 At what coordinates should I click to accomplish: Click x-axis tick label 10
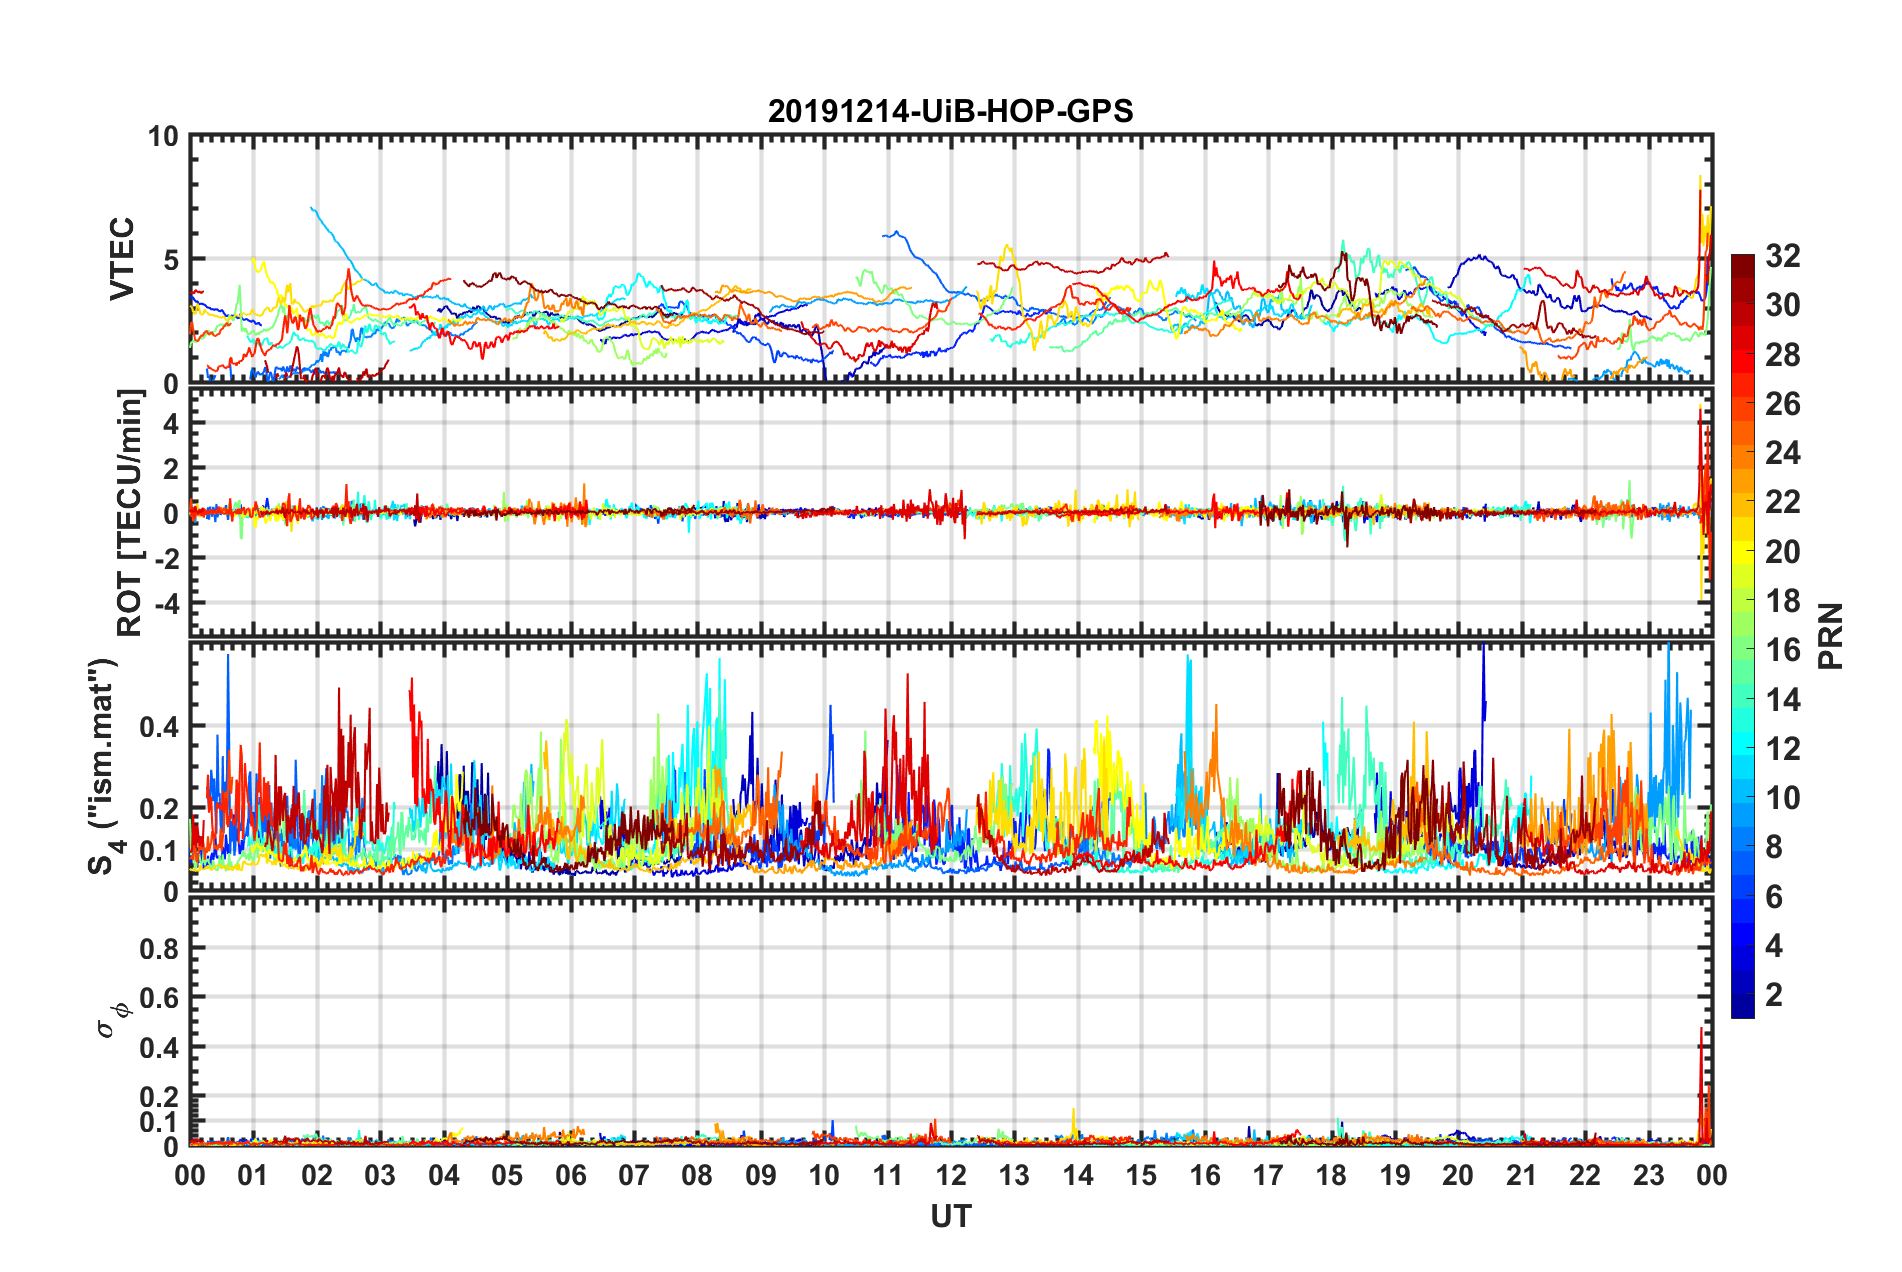(824, 1176)
